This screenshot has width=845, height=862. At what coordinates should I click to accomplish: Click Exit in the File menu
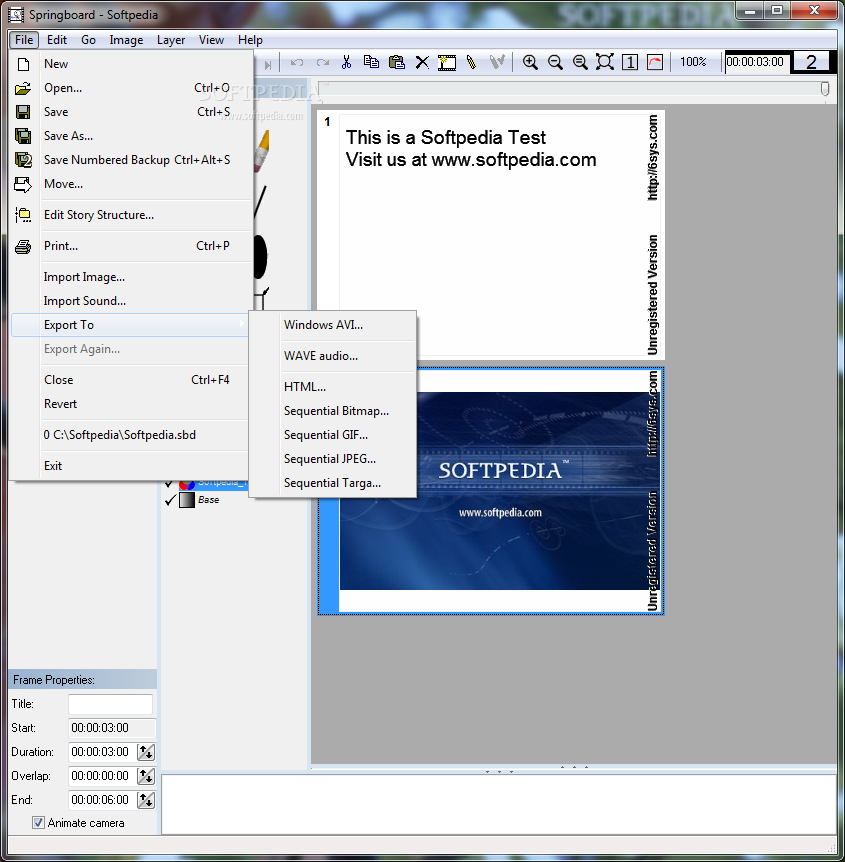tap(130, 466)
